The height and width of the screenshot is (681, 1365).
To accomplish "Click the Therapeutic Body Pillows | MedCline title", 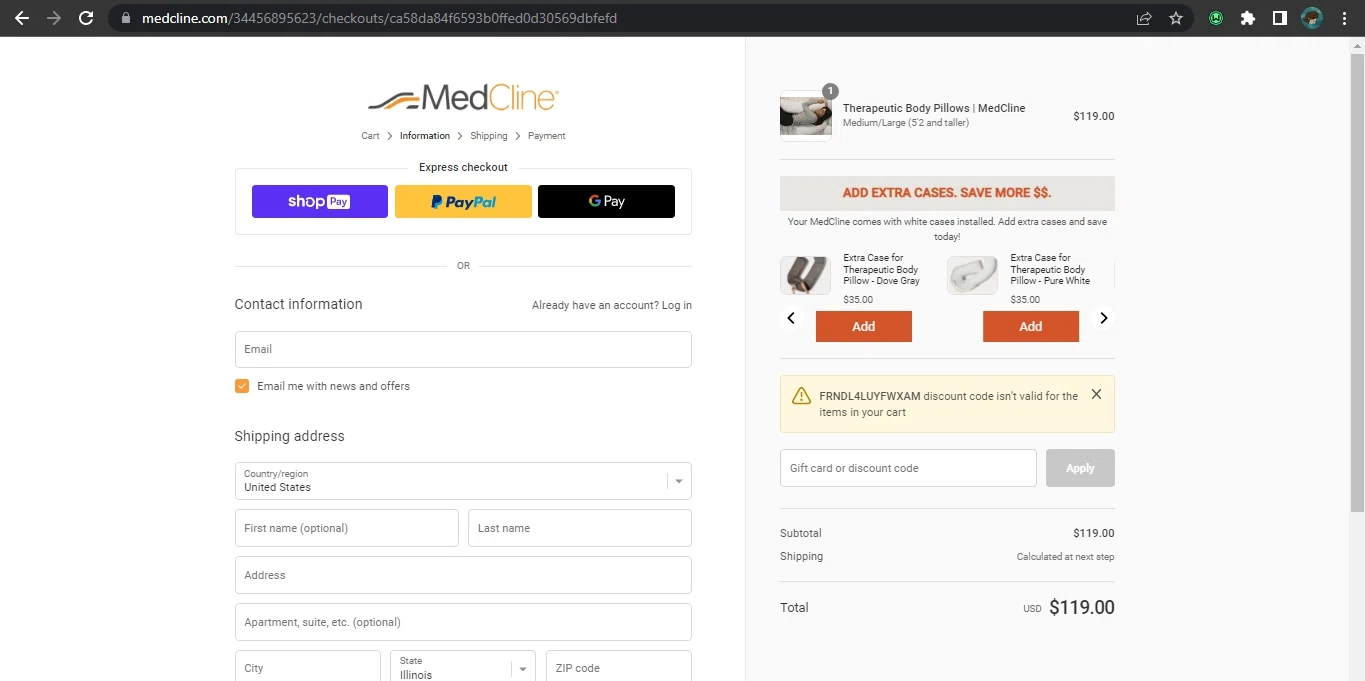I will [934, 108].
